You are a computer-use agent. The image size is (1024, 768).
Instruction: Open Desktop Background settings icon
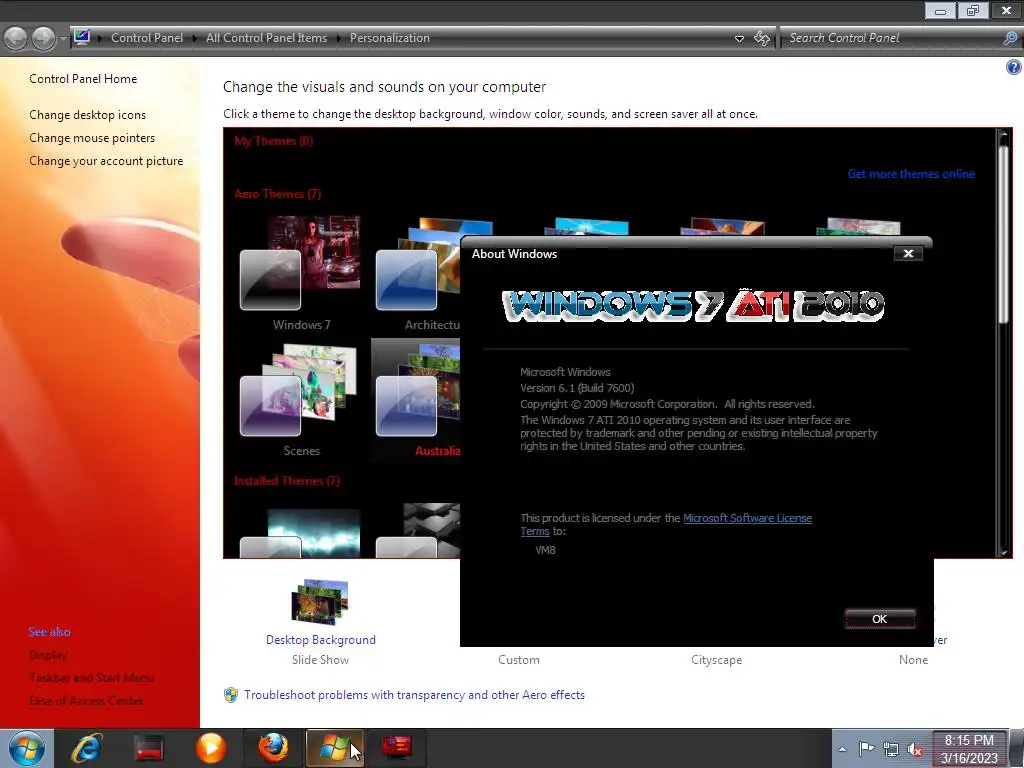(320, 602)
